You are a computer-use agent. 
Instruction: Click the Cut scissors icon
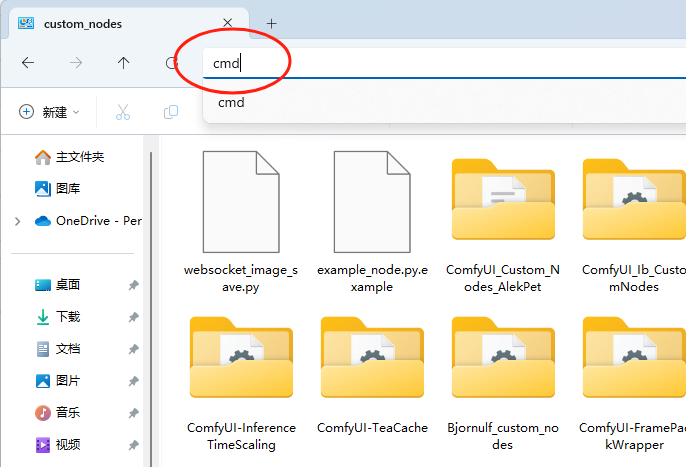coord(123,112)
